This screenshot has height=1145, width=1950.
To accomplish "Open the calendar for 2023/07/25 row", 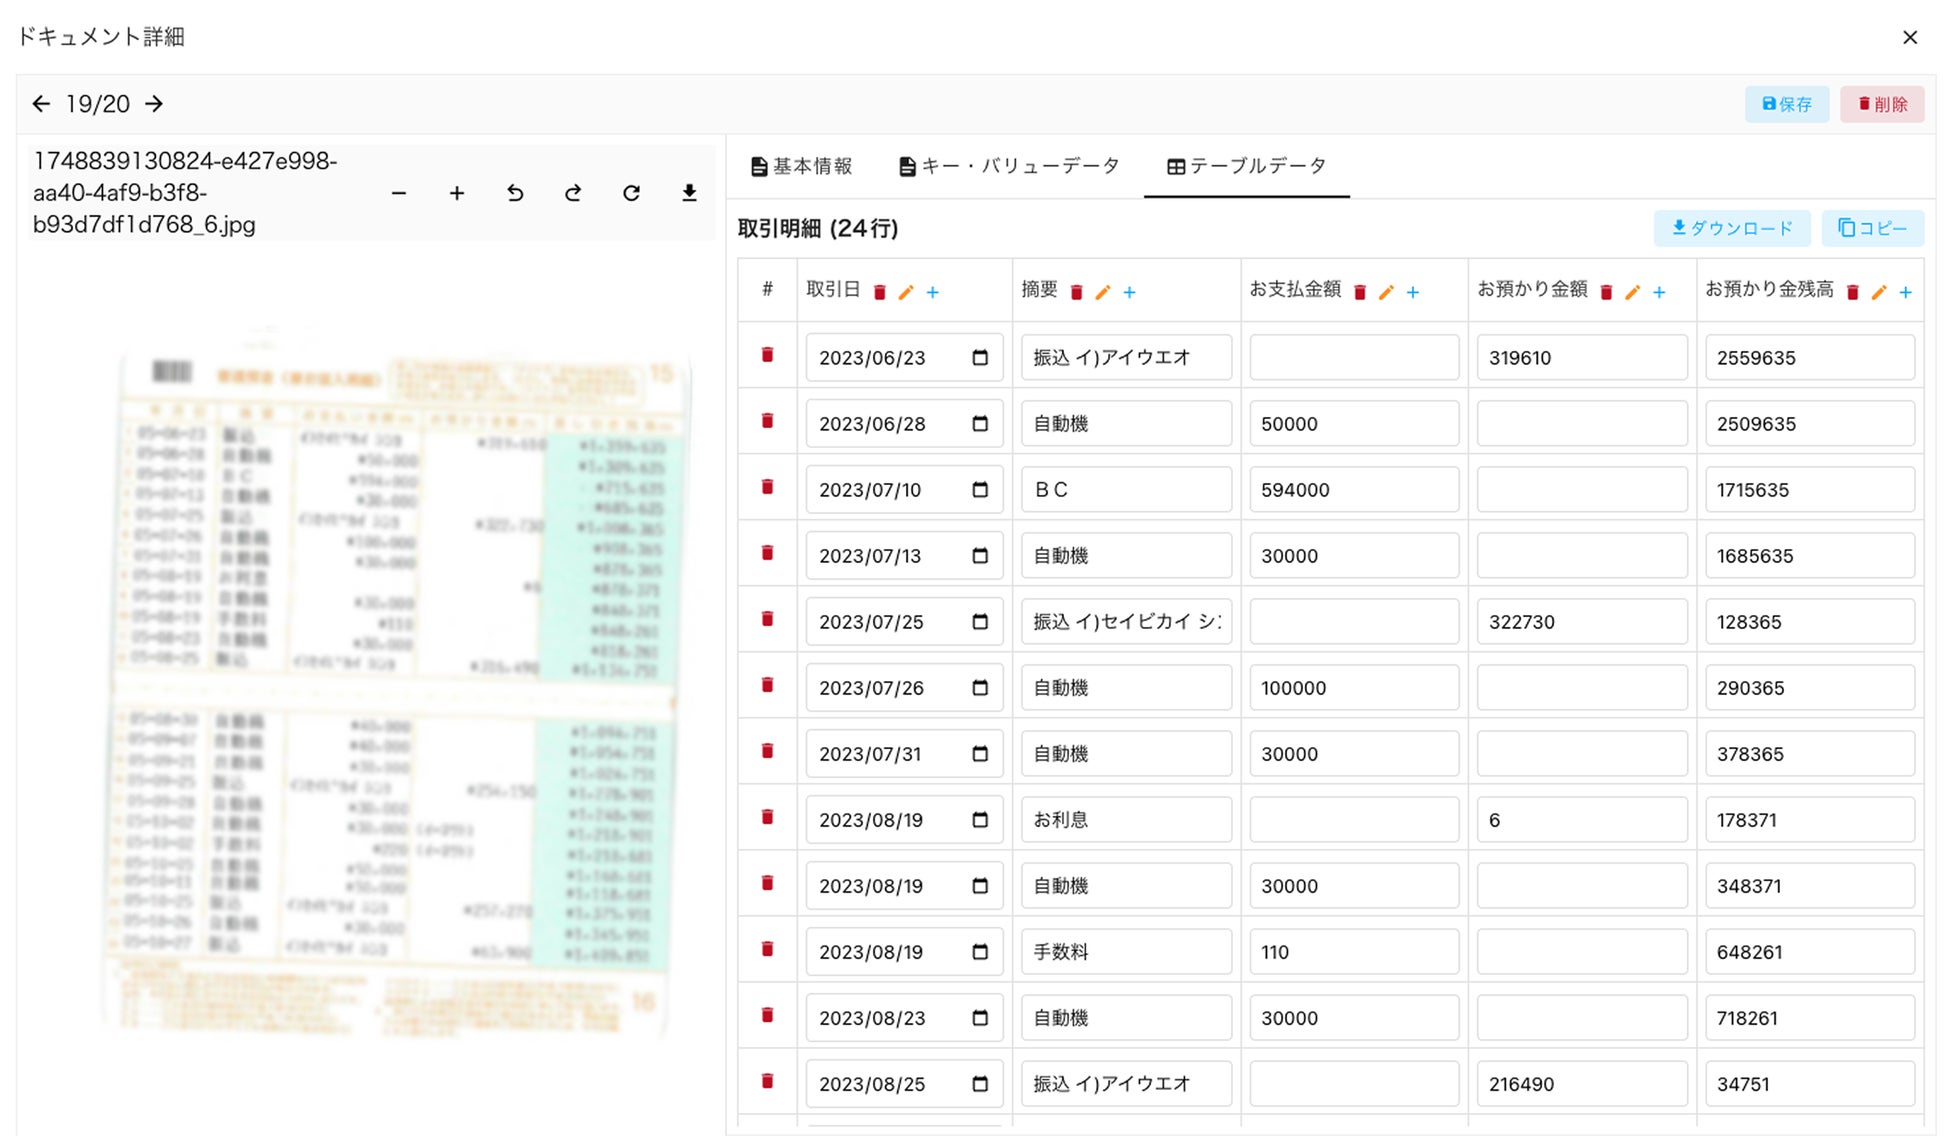I will pyautogui.click(x=980, y=622).
